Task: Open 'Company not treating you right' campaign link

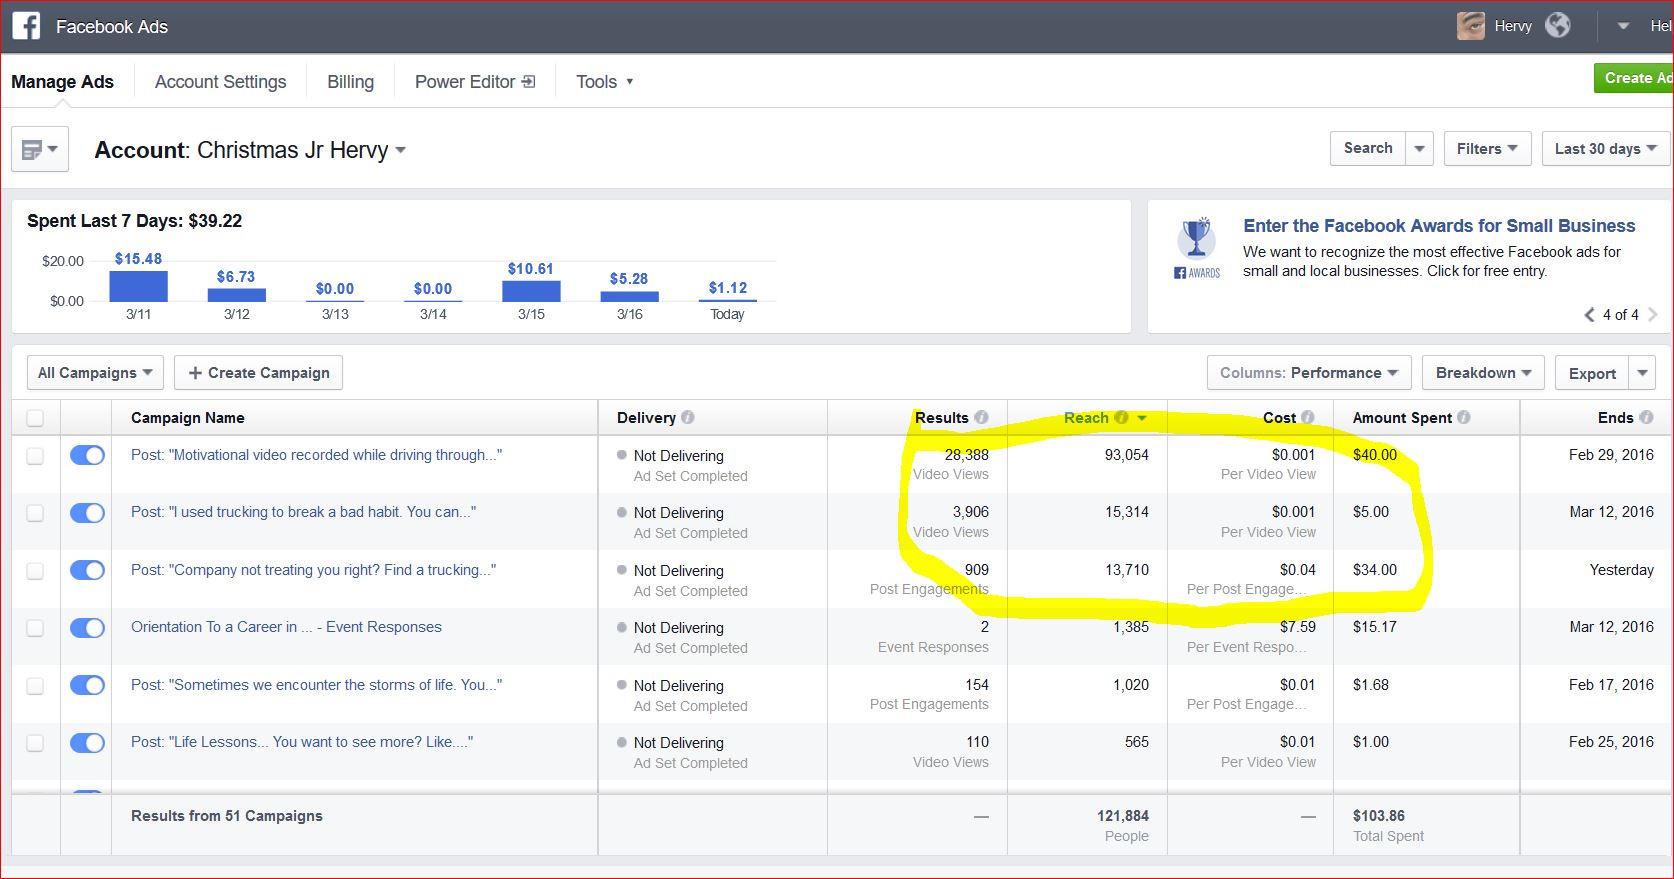Action: (313, 570)
